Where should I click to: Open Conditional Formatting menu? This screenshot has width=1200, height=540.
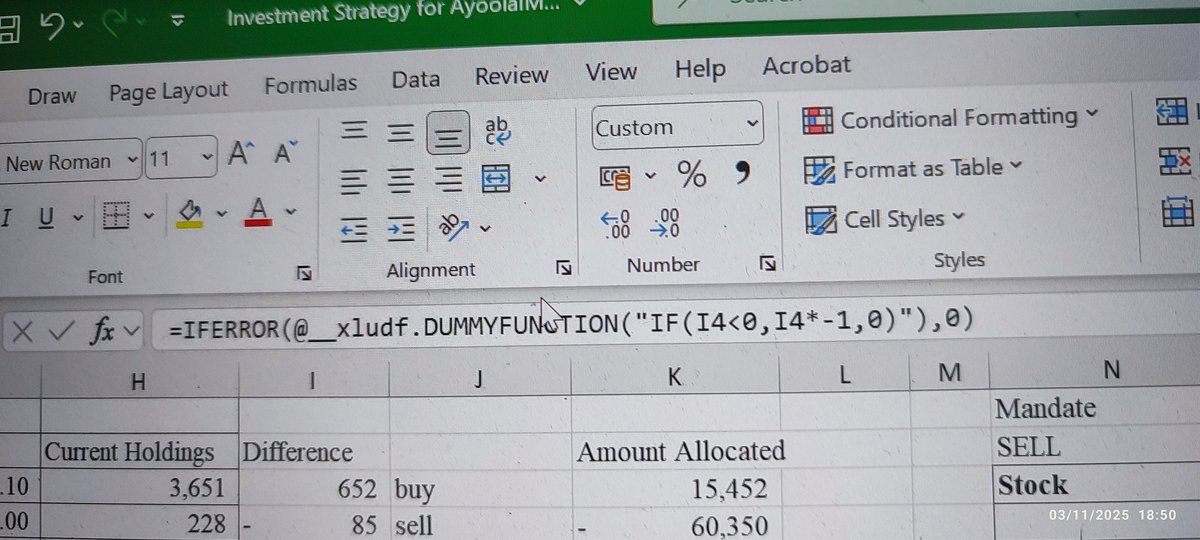pyautogui.click(x=950, y=119)
